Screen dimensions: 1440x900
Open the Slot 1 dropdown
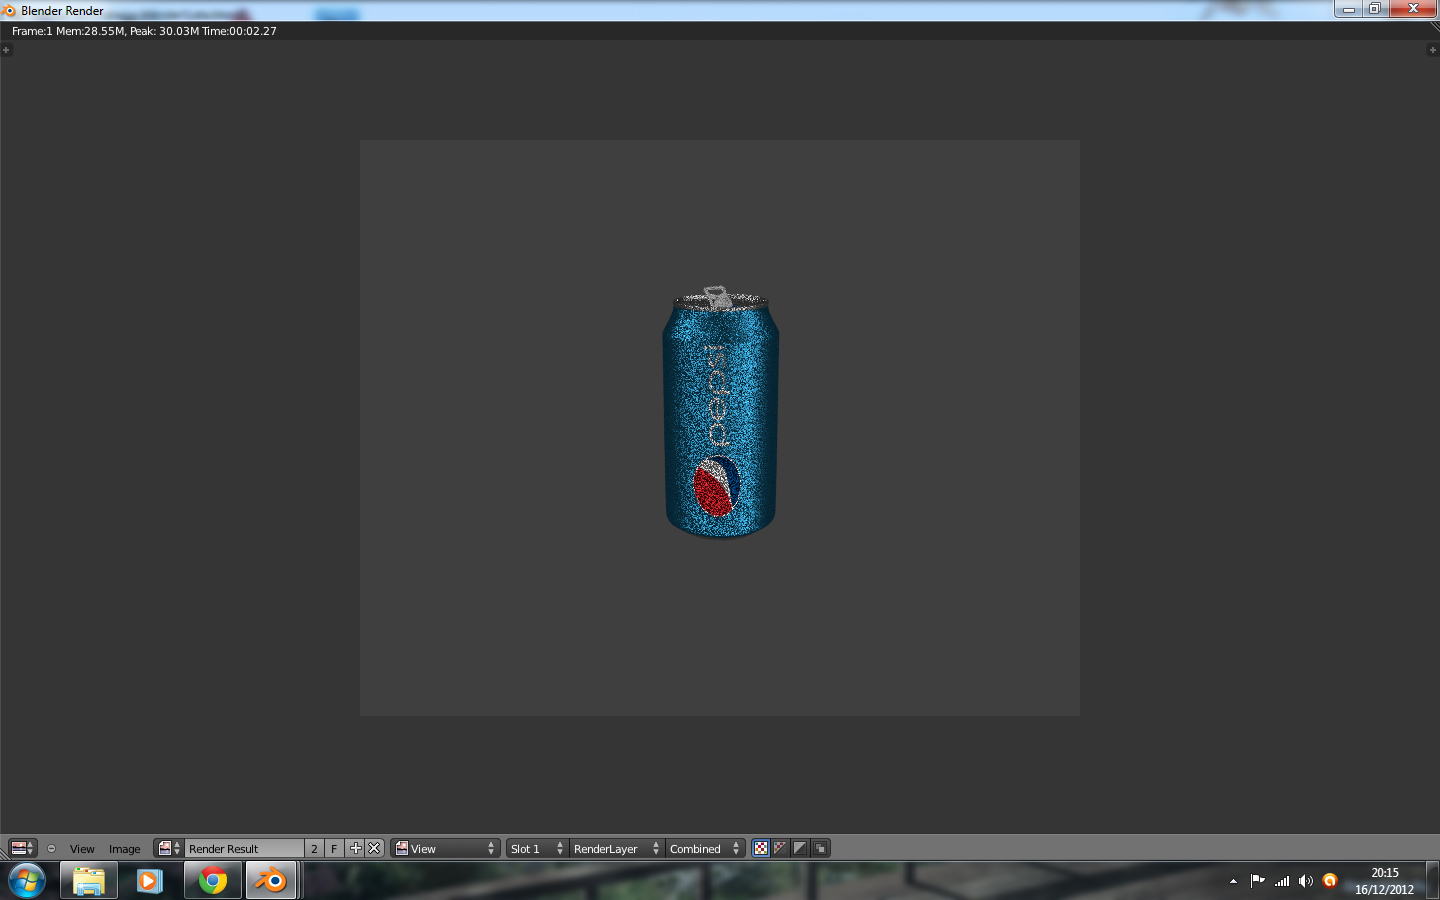tap(537, 848)
